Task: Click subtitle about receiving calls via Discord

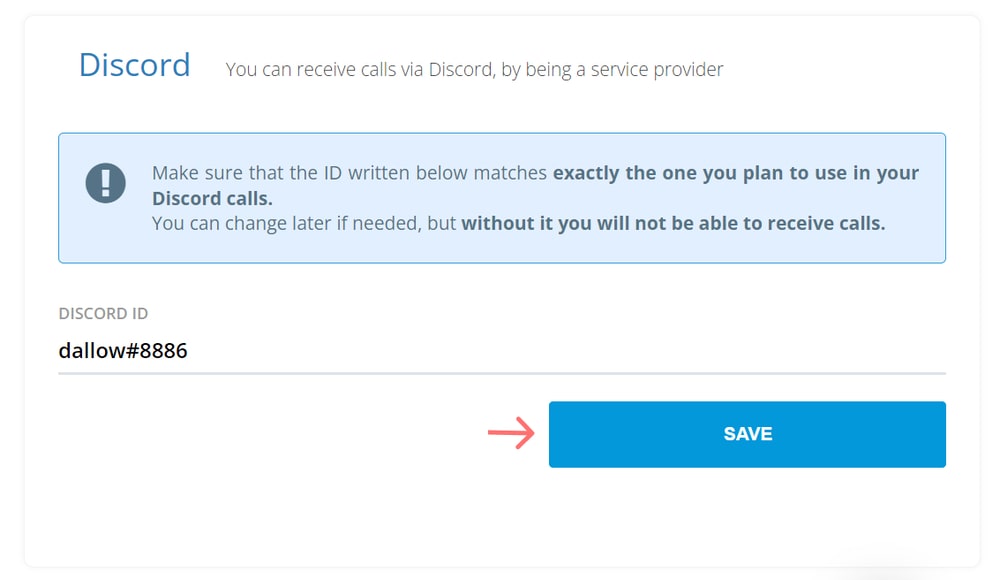Action: [x=474, y=70]
